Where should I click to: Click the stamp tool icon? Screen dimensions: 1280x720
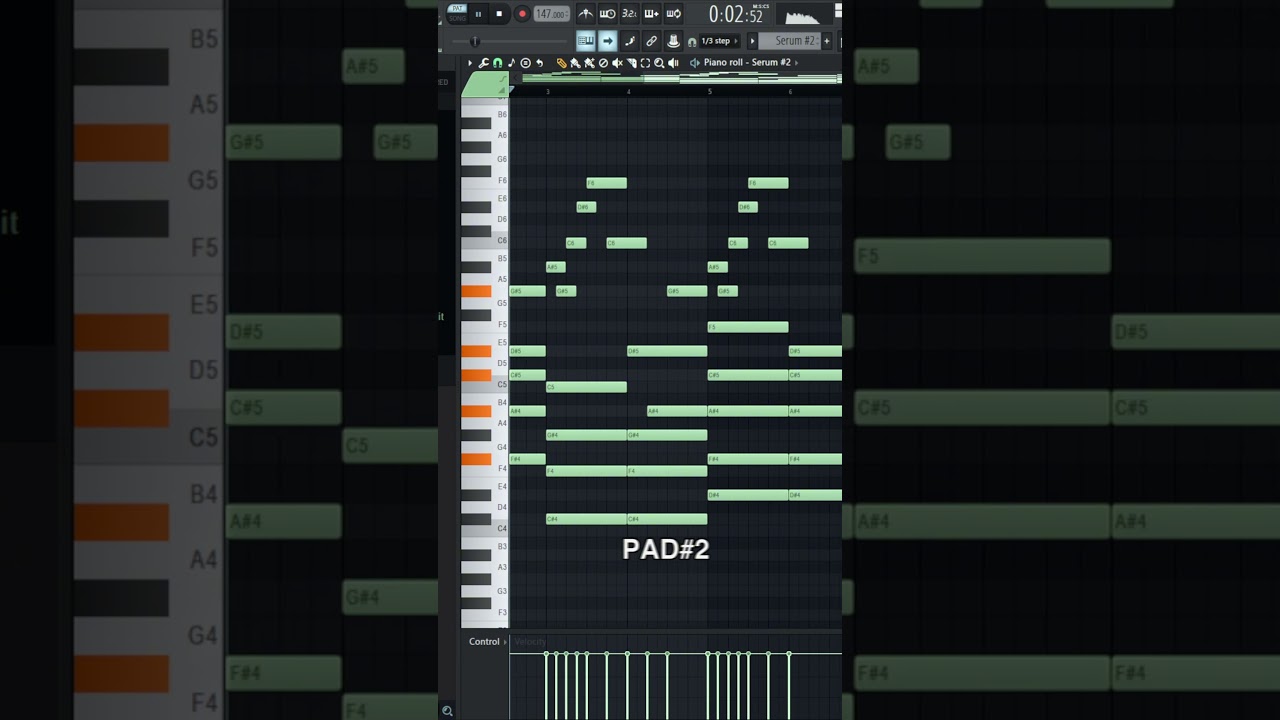click(674, 41)
